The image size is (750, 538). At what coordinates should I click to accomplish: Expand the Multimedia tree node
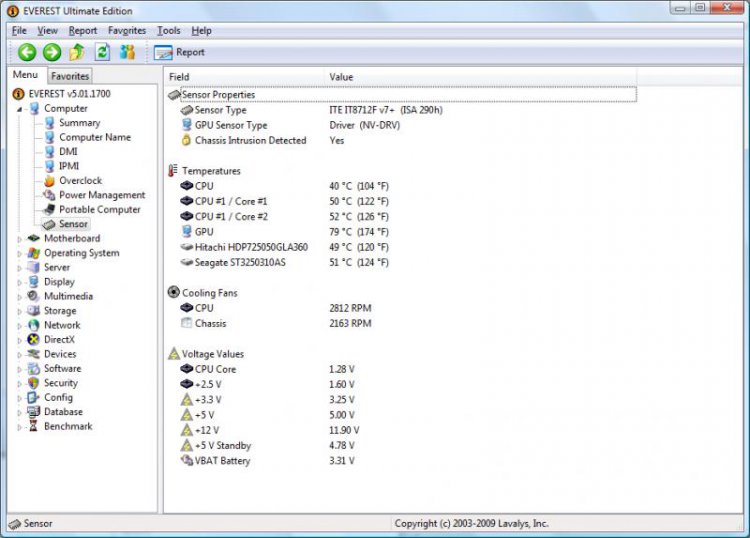[20, 296]
